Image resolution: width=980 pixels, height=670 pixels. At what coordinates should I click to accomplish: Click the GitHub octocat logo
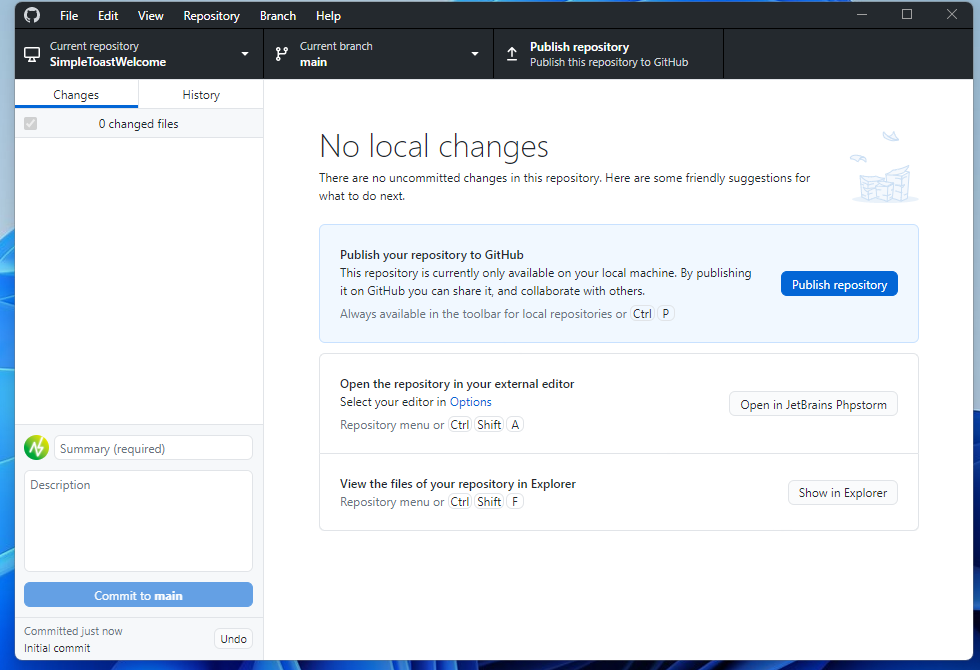point(31,15)
